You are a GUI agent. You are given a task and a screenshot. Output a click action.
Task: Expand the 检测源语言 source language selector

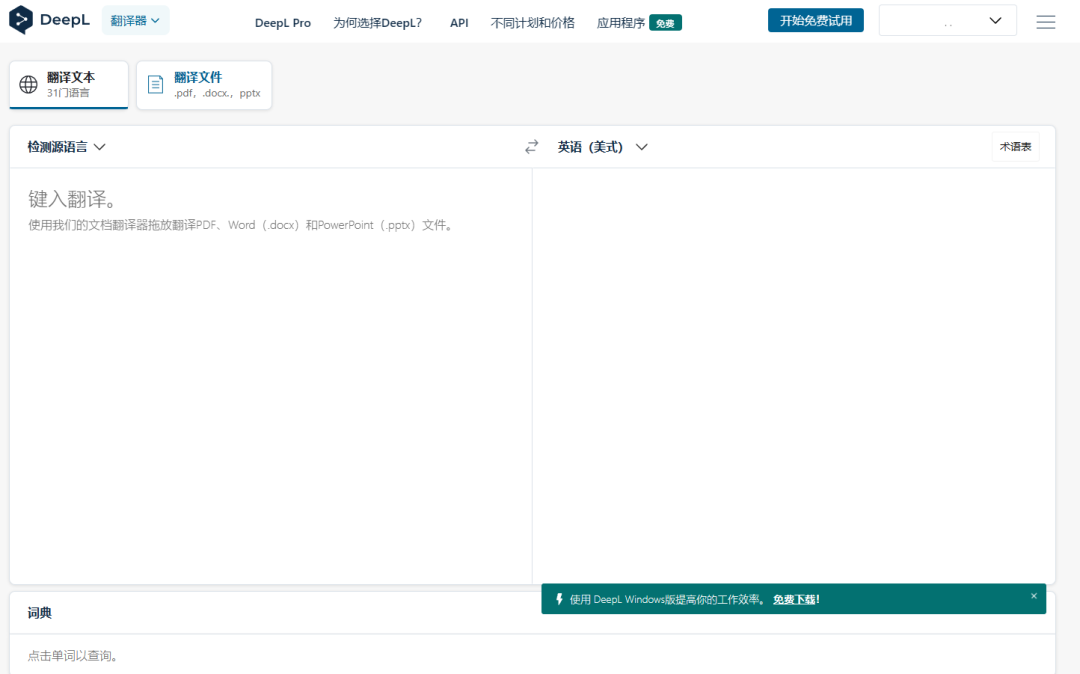tap(66, 147)
